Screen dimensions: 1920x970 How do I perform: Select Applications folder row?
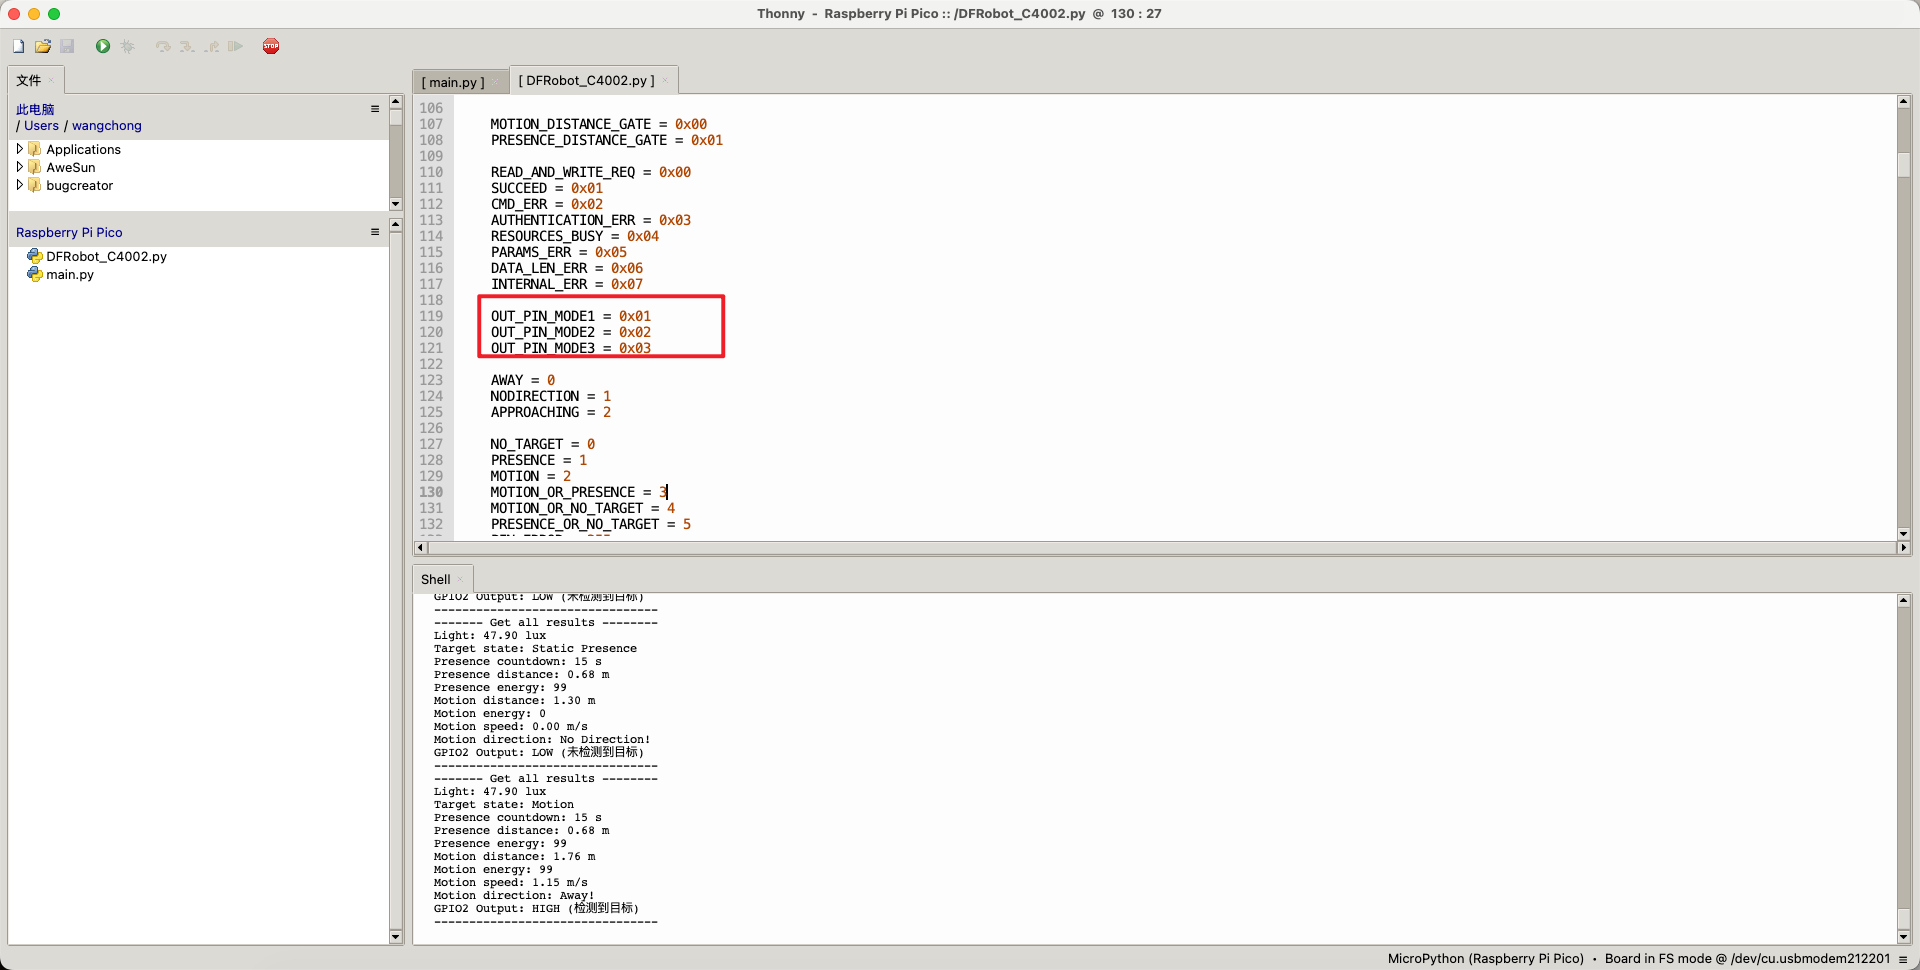[x=83, y=149]
